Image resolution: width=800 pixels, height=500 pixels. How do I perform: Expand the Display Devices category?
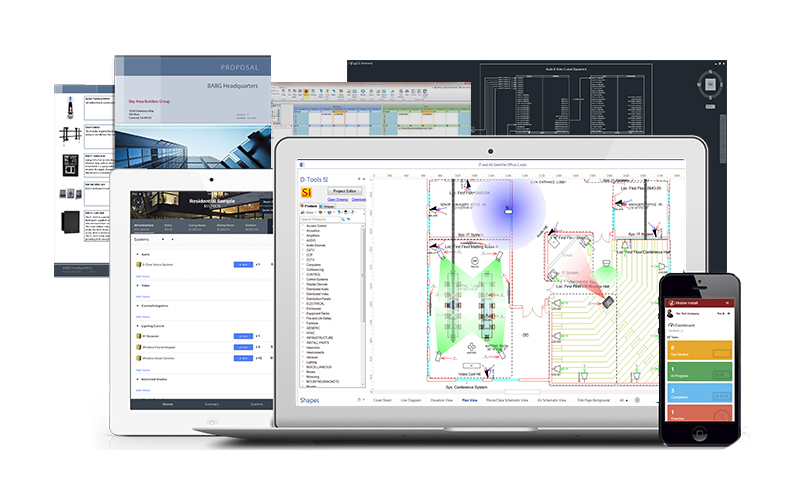[316, 284]
